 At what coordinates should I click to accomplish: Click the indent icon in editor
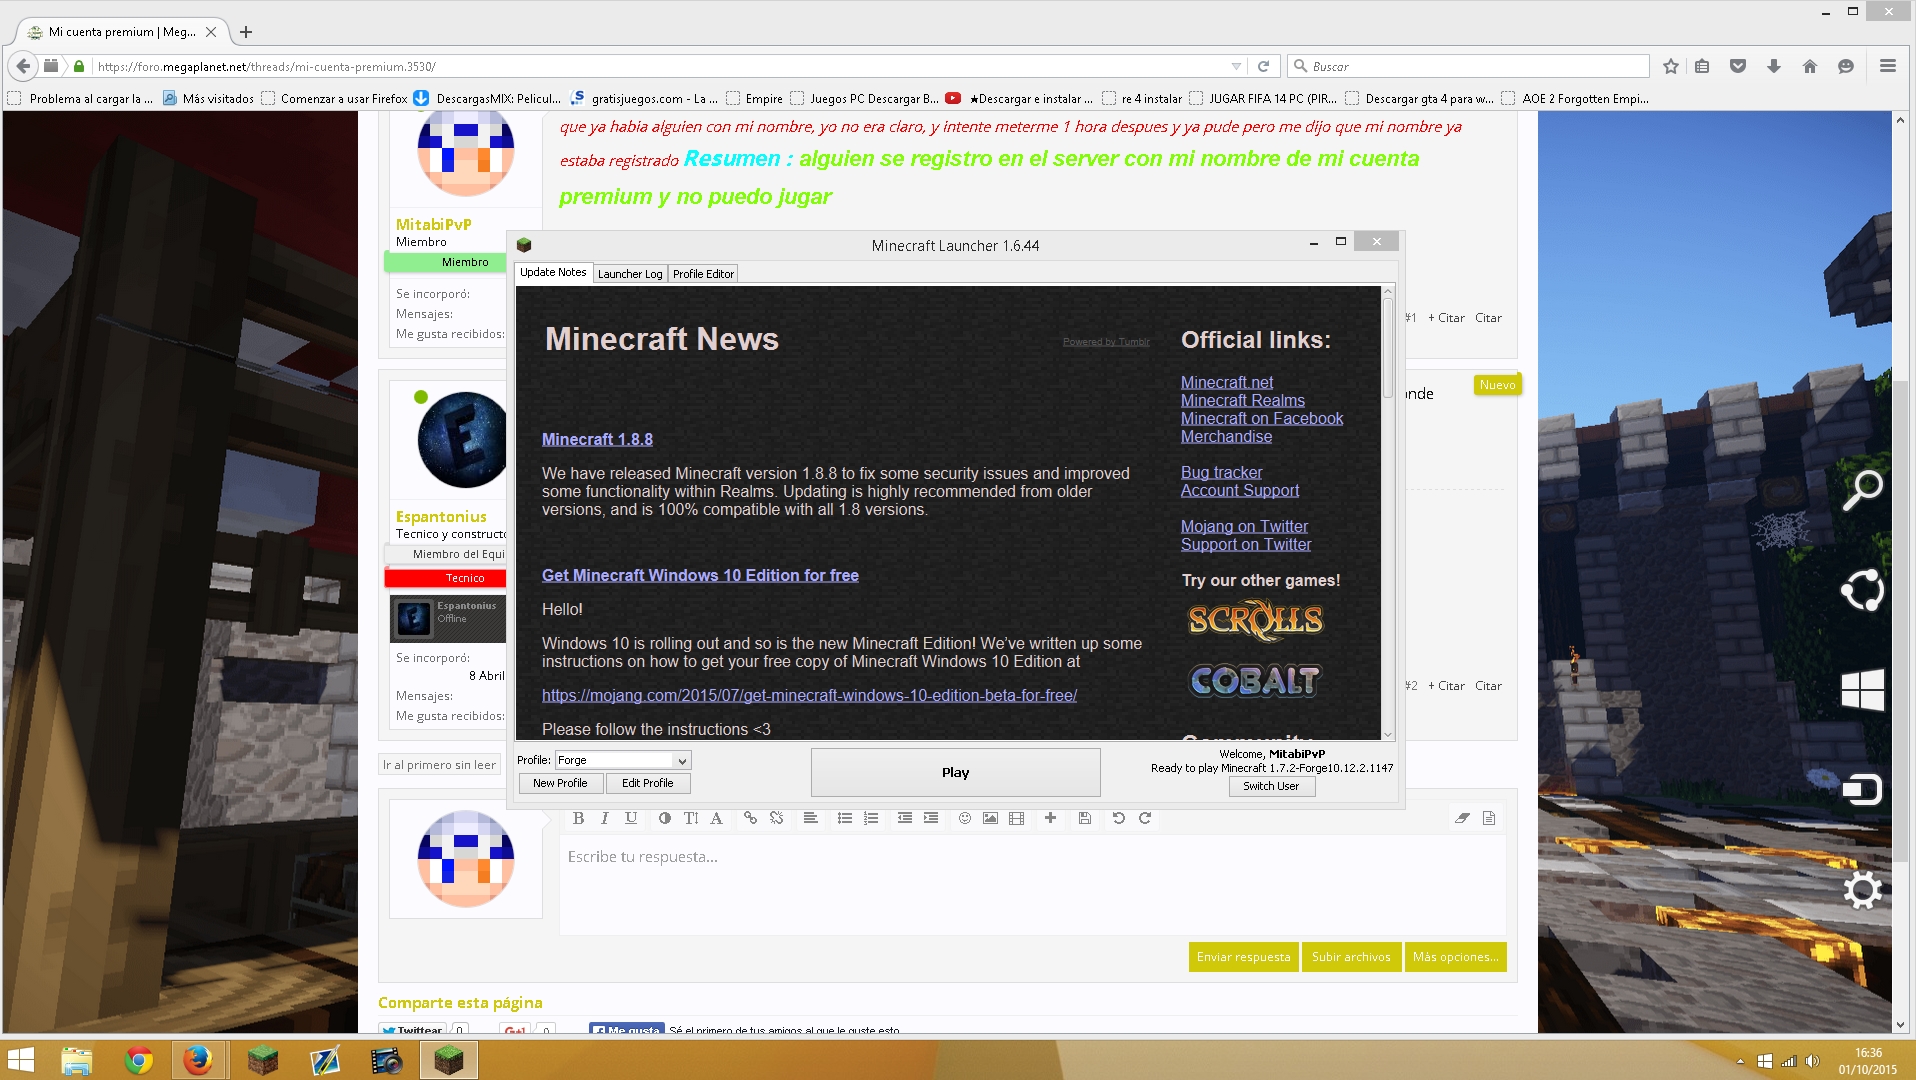(931, 818)
